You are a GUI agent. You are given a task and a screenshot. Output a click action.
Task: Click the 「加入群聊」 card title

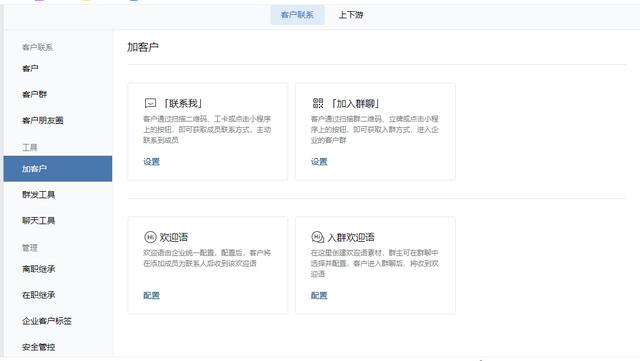pos(355,103)
